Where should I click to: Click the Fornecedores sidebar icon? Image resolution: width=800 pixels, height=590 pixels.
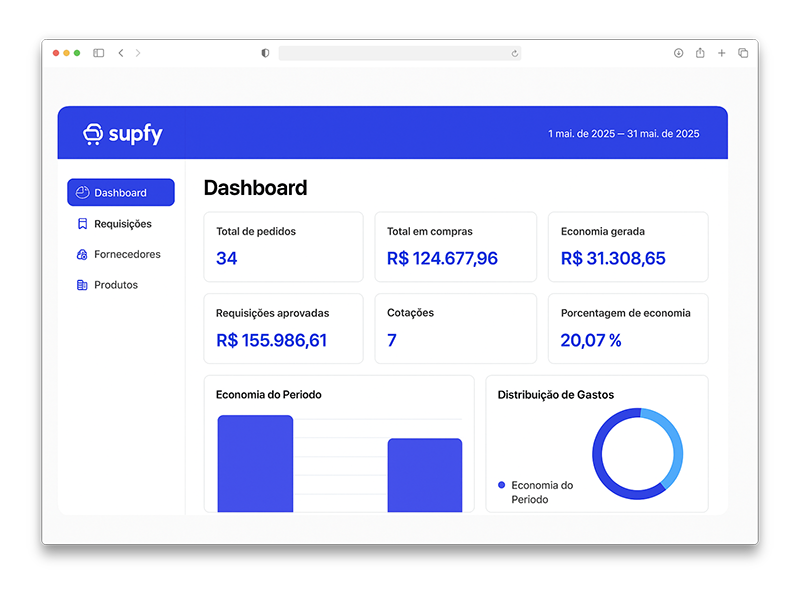click(82, 255)
